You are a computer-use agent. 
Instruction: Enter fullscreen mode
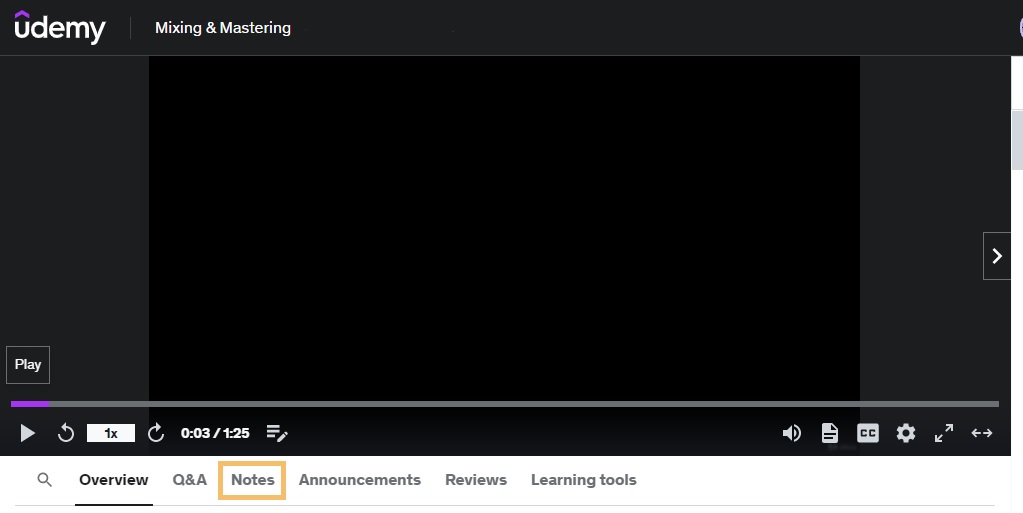(x=943, y=433)
